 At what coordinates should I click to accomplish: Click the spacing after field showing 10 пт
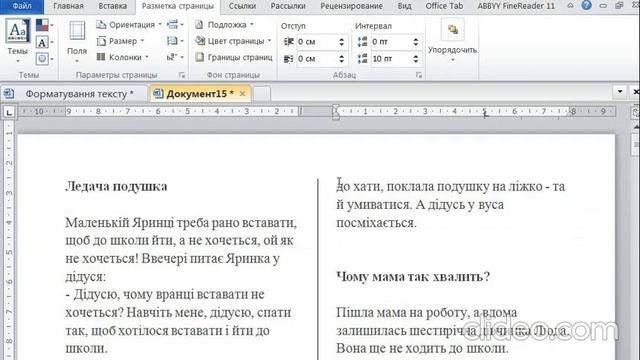pos(391,59)
